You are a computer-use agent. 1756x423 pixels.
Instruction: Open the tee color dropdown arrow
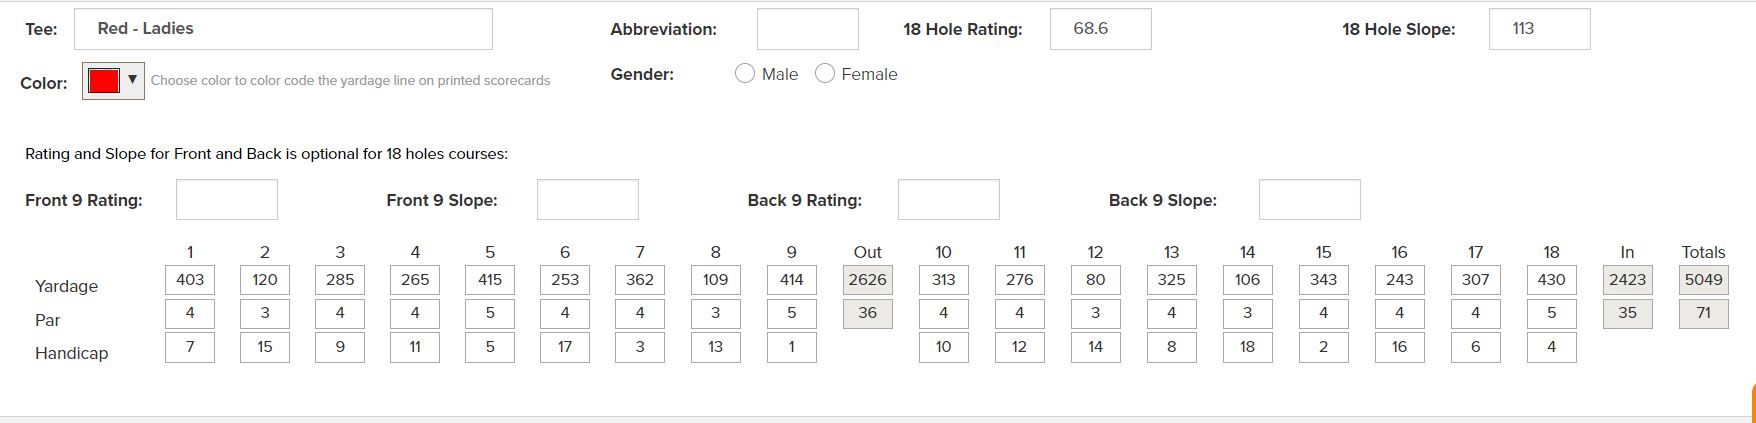[x=132, y=80]
